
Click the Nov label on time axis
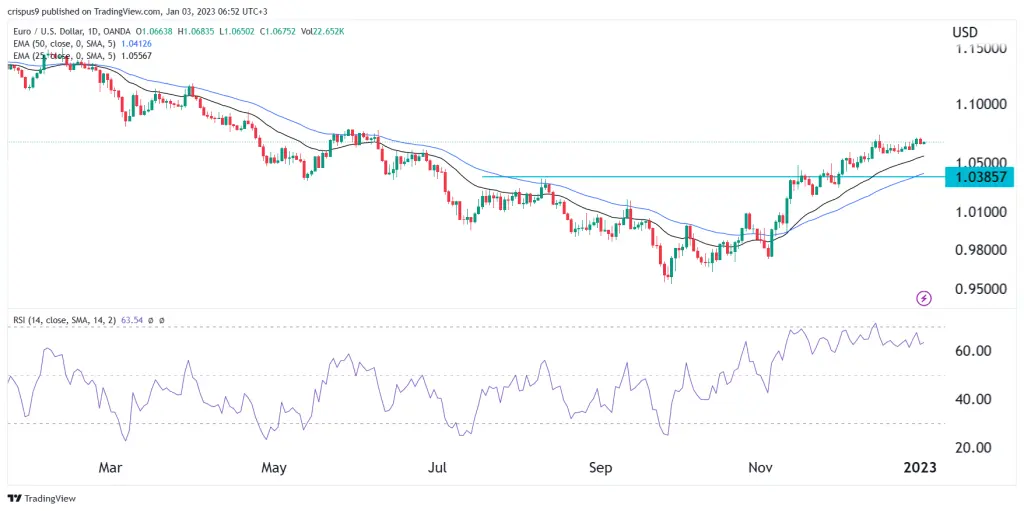[x=761, y=468]
